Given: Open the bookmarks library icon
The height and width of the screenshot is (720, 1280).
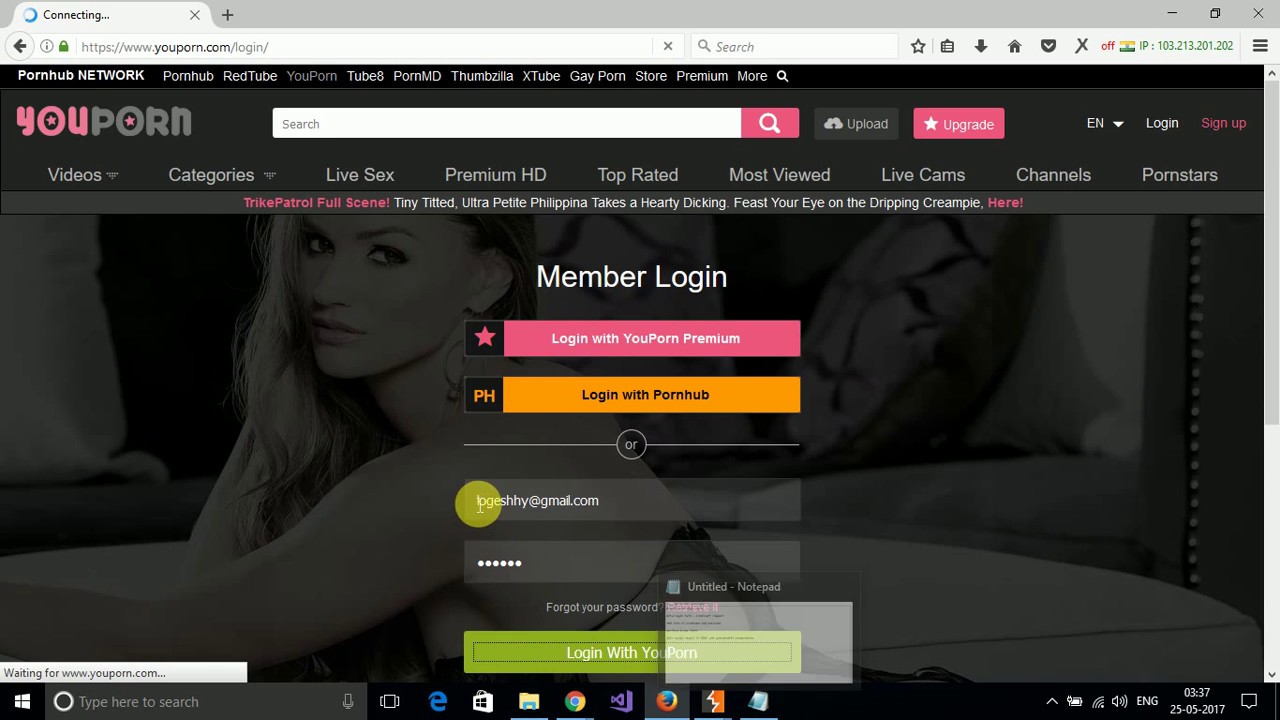Looking at the screenshot, I should click(x=947, y=46).
